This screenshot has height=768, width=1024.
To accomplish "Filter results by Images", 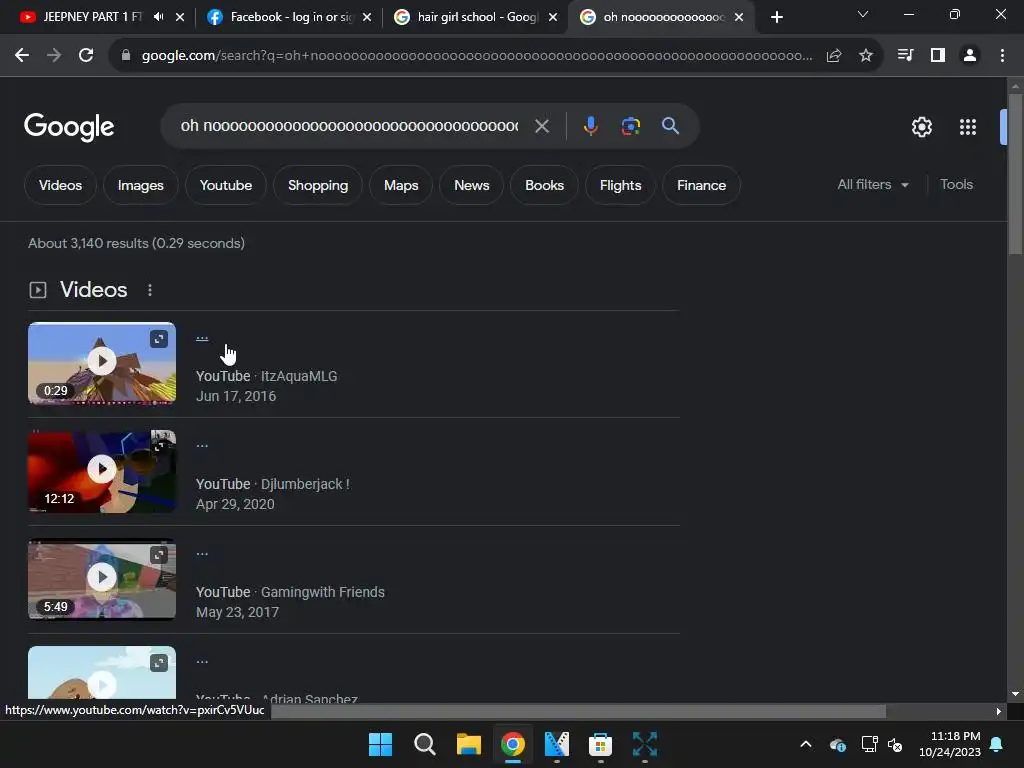I will click(140, 185).
